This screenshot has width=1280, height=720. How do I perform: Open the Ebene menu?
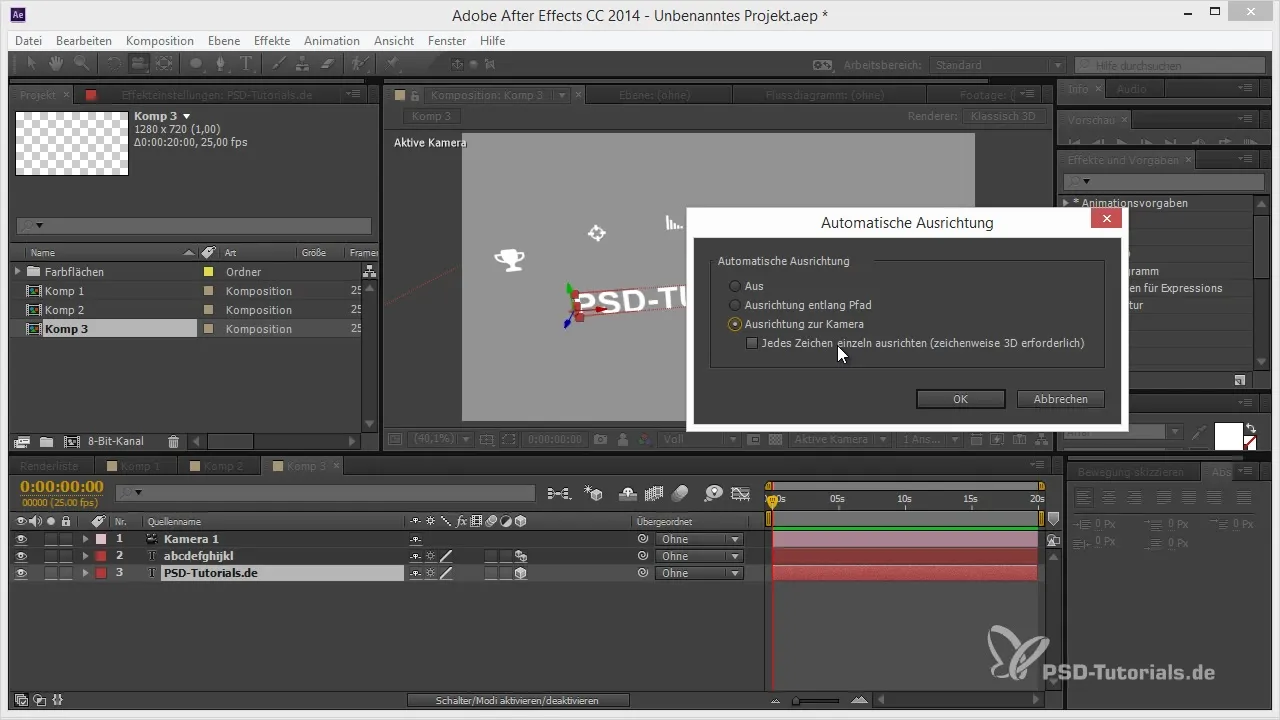coord(224,41)
